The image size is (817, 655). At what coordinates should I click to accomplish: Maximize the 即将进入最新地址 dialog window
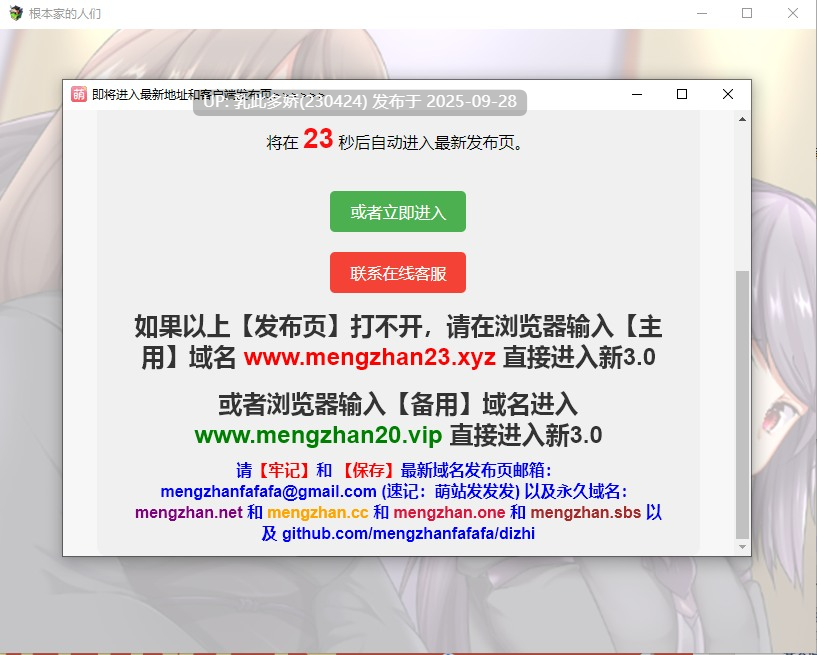(682, 94)
